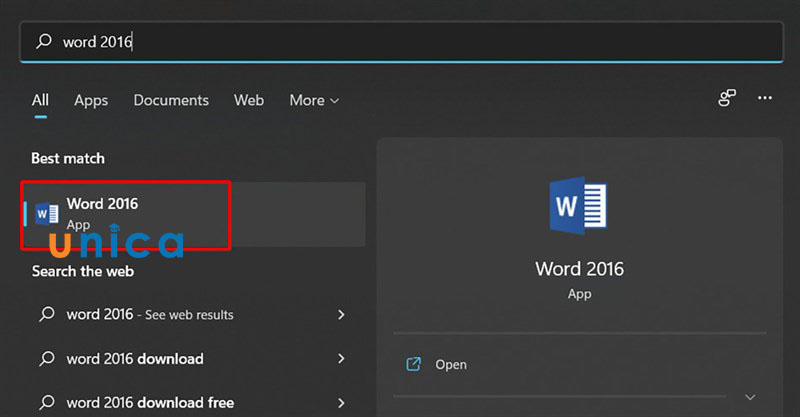Click magnifier icon beside 'See web results' suggestion
The height and width of the screenshot is (417, 800).
coord(47,314)
